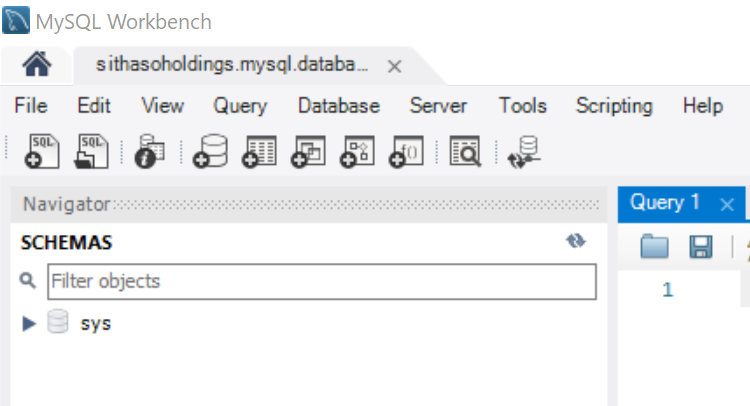Click the create new table icon
This screenshot has width=750, height=406.
point(260,151)
